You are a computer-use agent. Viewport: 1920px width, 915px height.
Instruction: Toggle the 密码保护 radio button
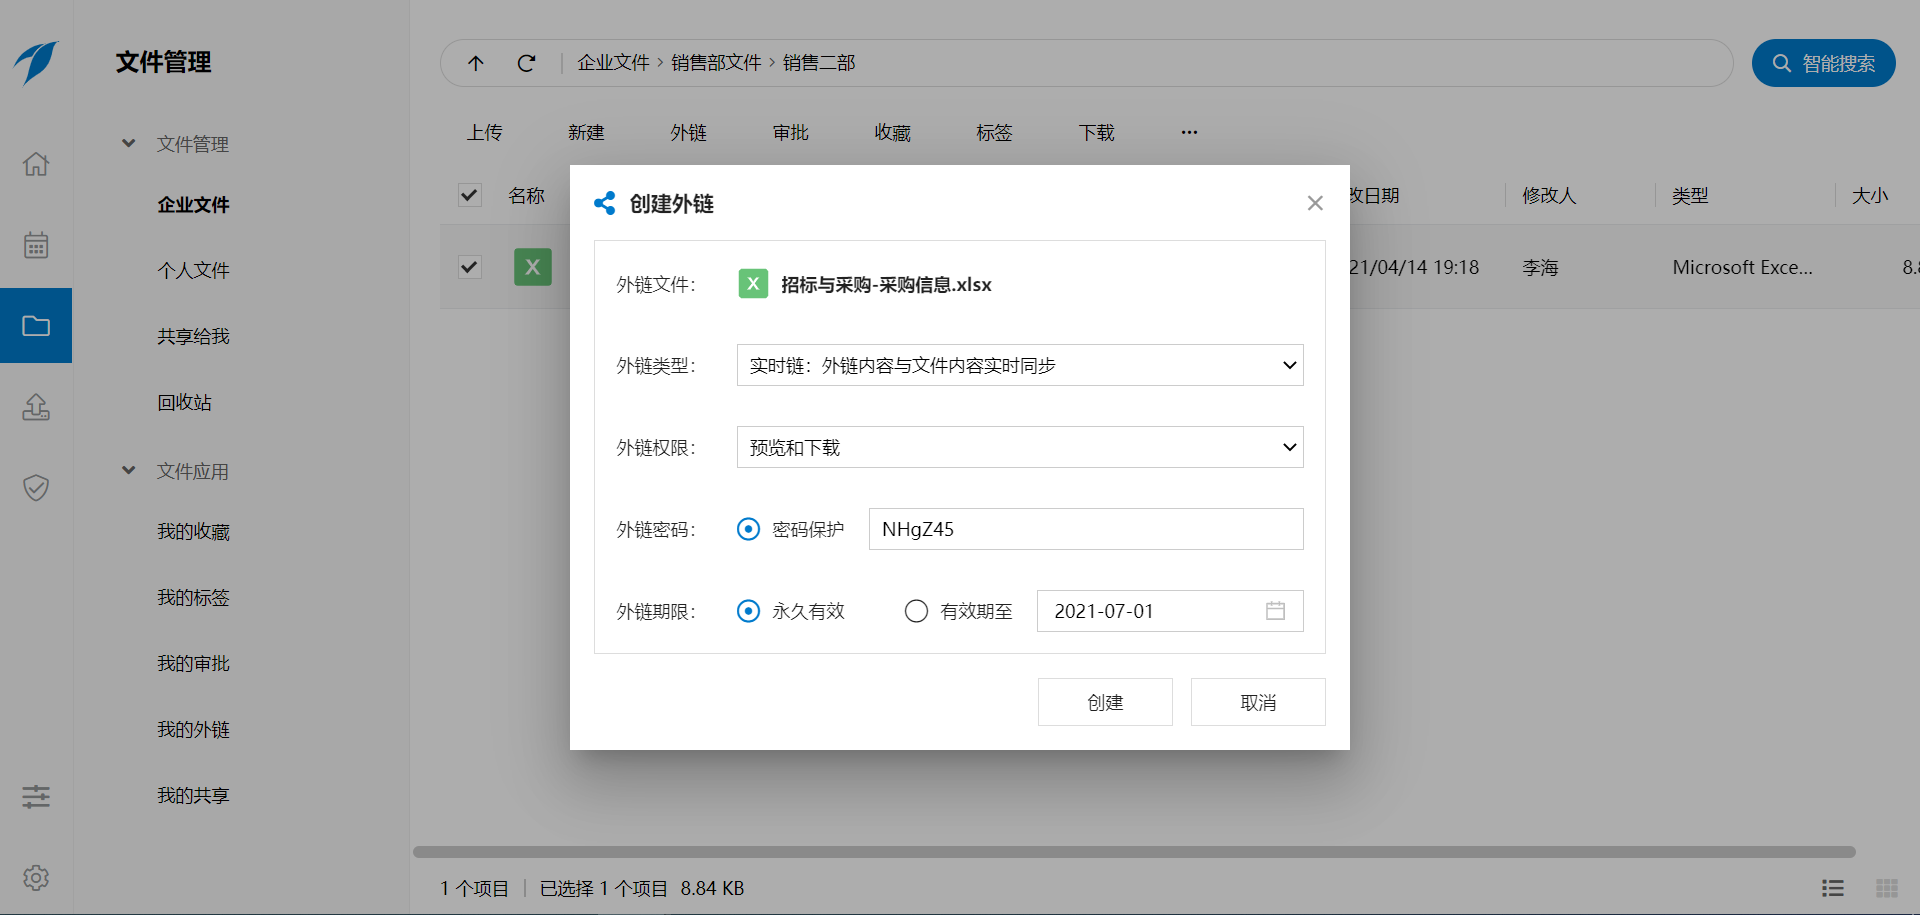click(748, 529)
